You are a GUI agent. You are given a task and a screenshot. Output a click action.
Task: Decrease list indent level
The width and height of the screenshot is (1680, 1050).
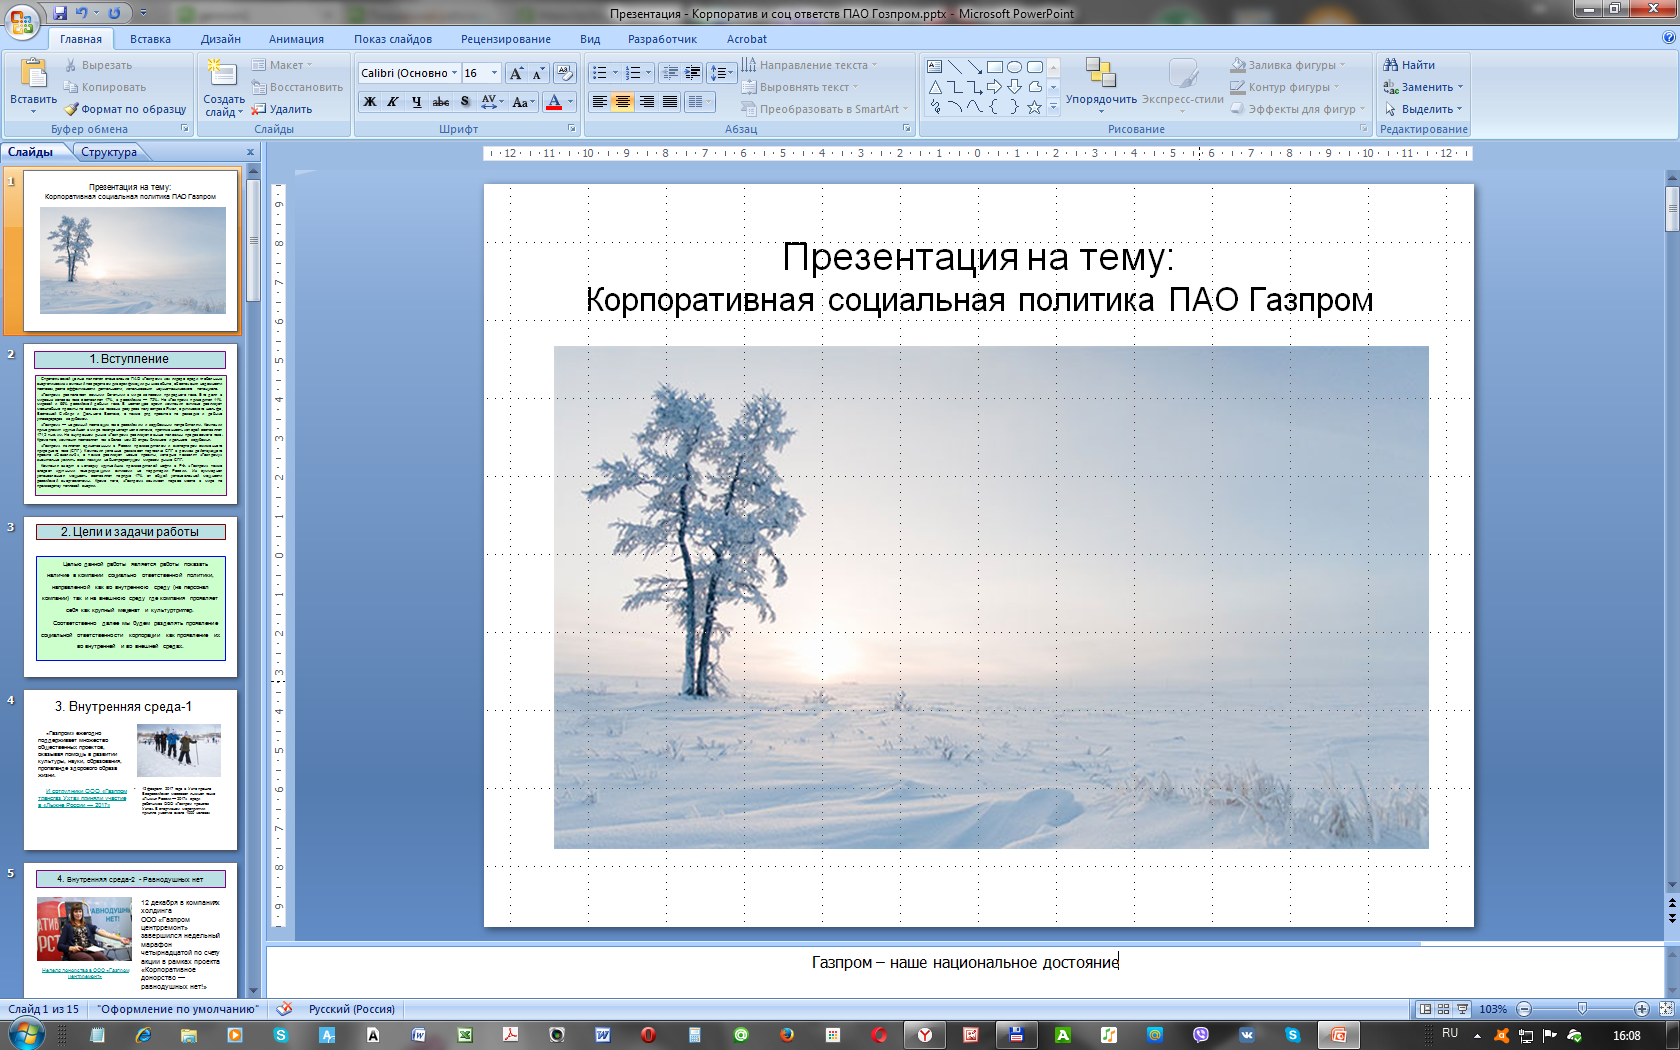click(670, 73)
